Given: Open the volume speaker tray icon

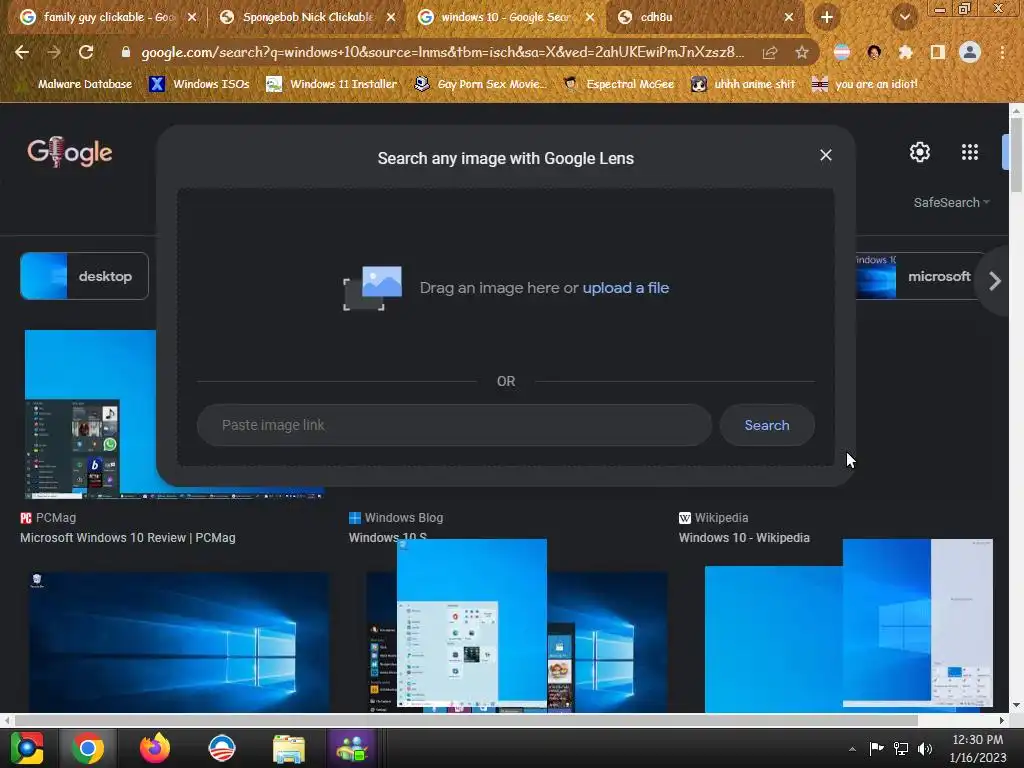Looking at the screenshot, I should tap(925, 748).
